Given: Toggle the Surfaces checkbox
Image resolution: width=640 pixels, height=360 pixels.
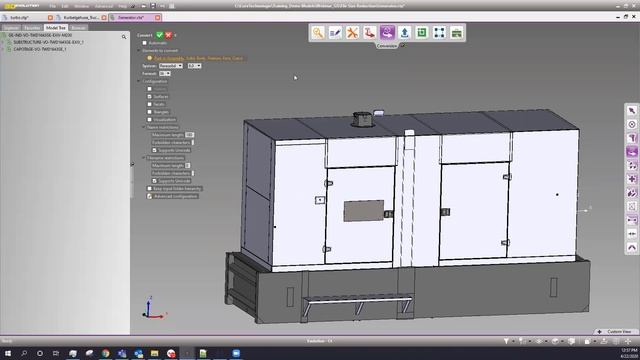Looking at the screenshot, I should (x=149, y=96).
